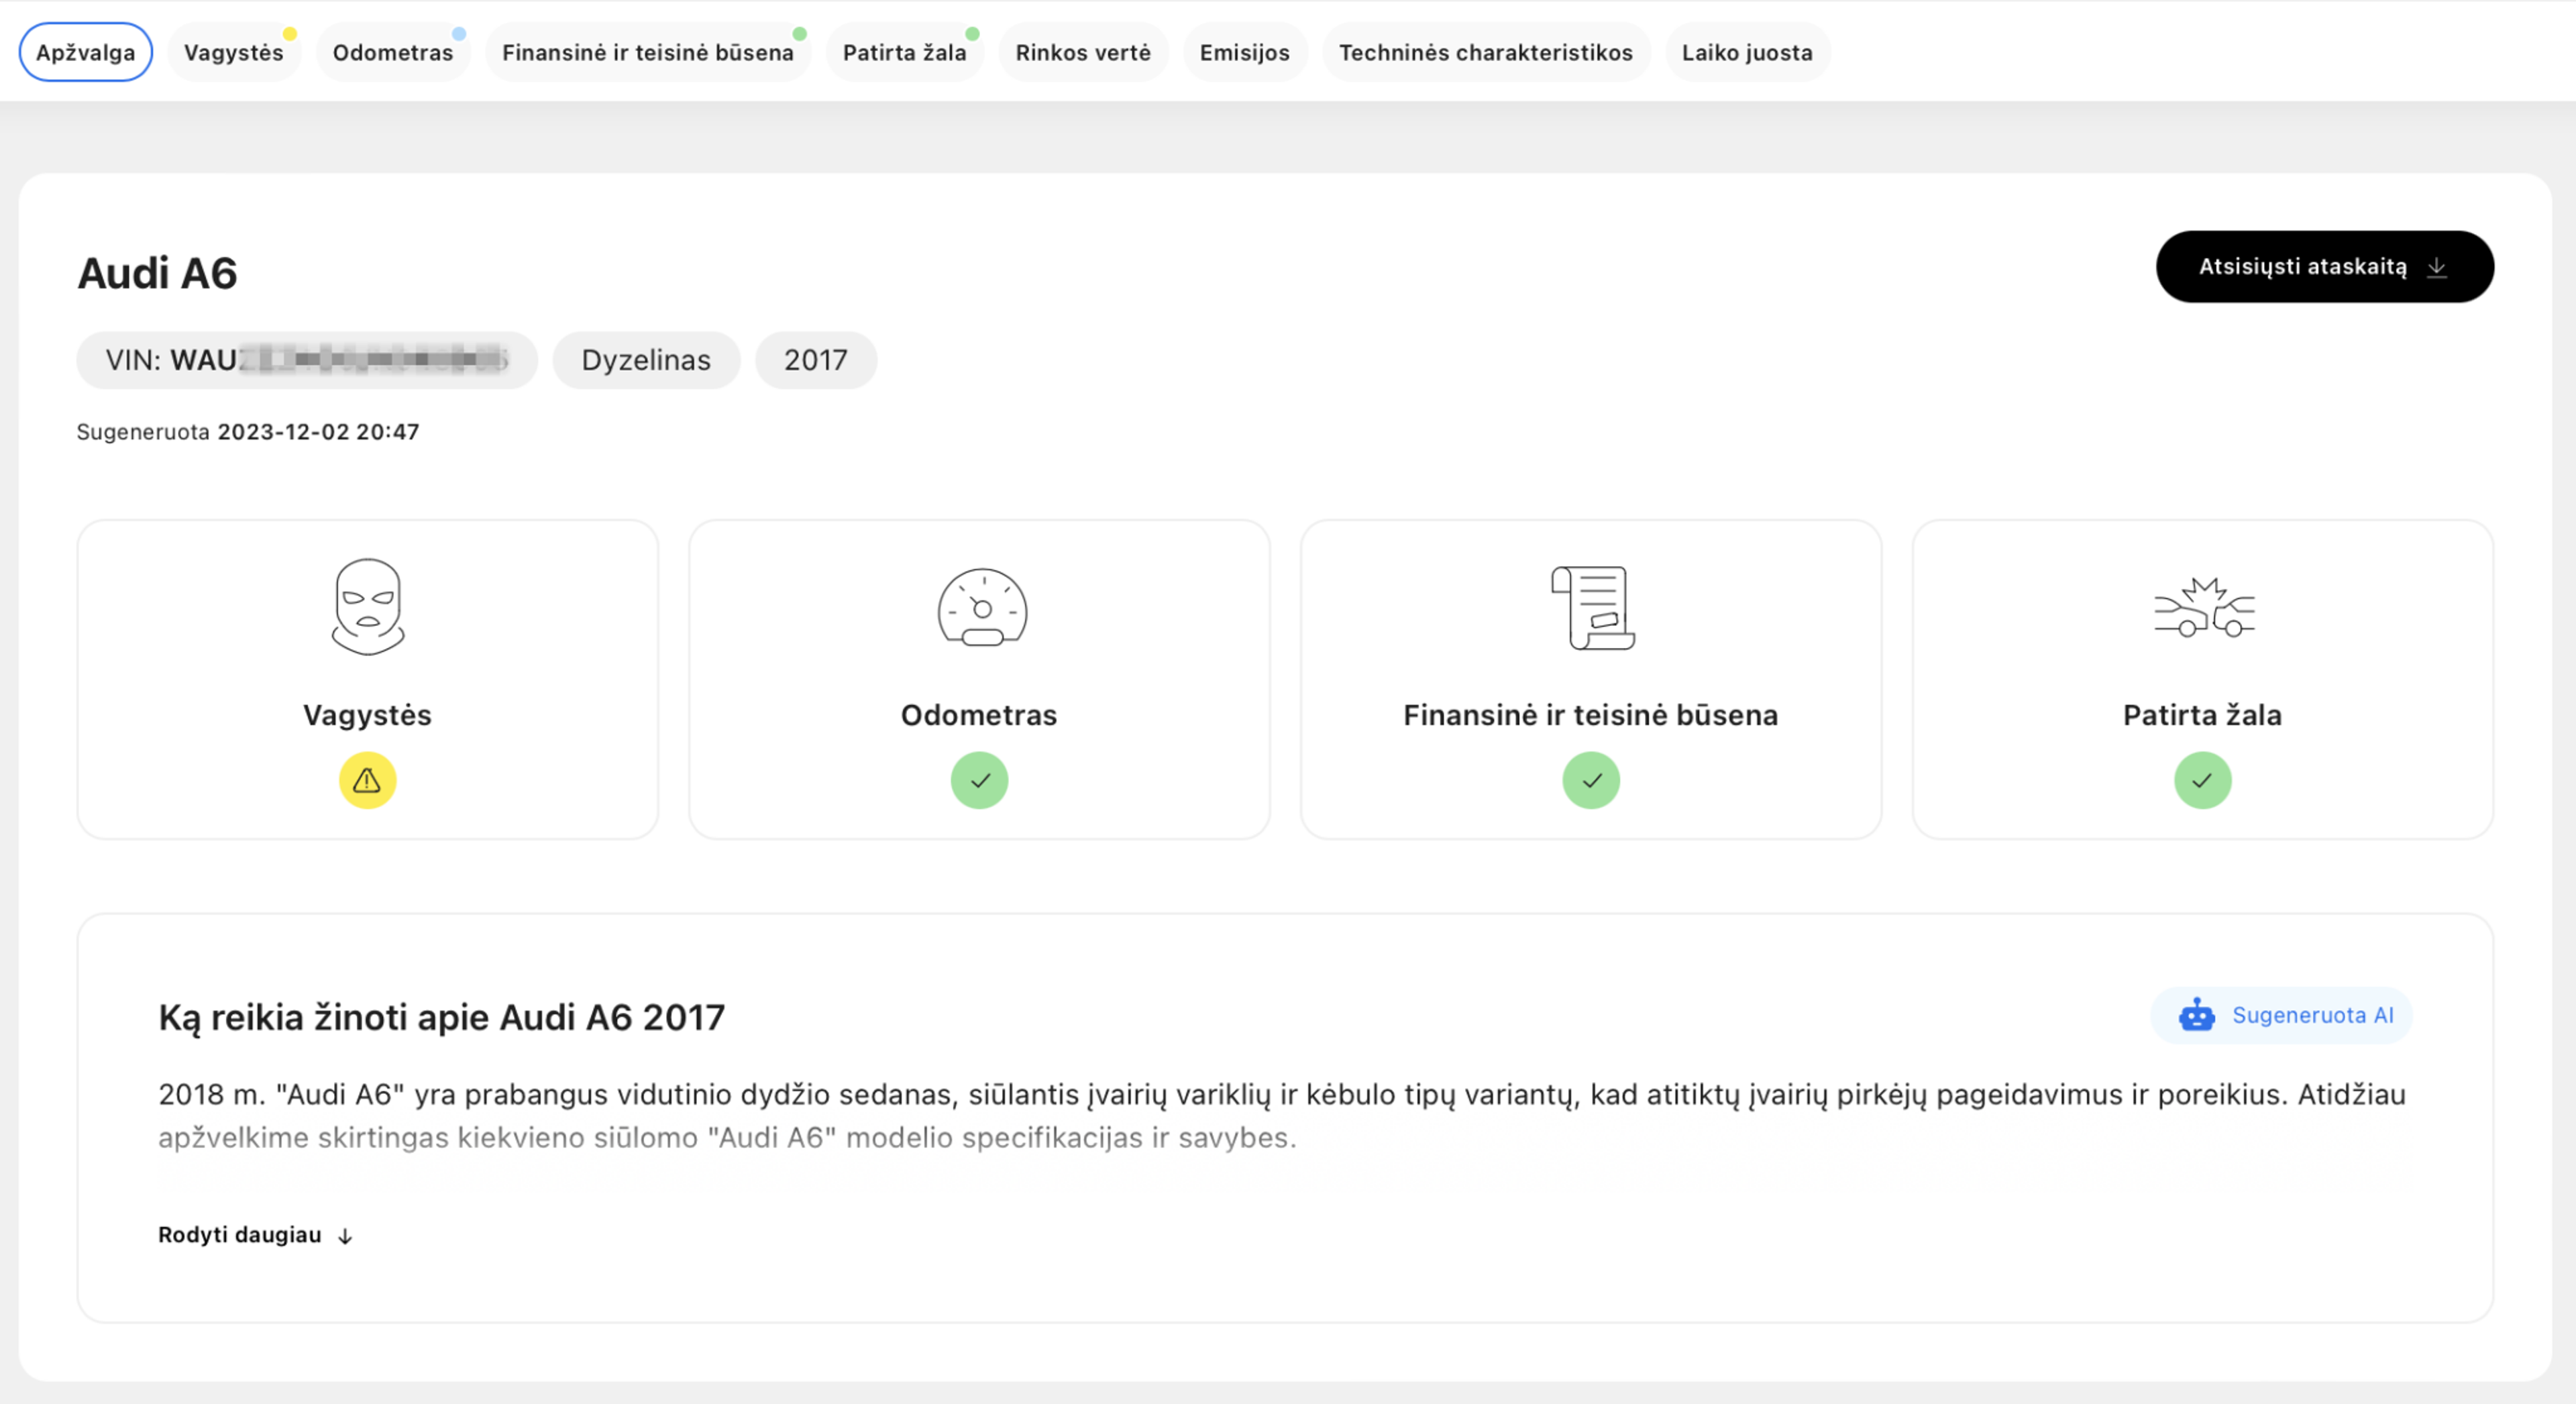Viewport: 2576px width, 1404px height.
Task: Download report via Atsisiųsti ataskaitą button
Action: 2323,267
